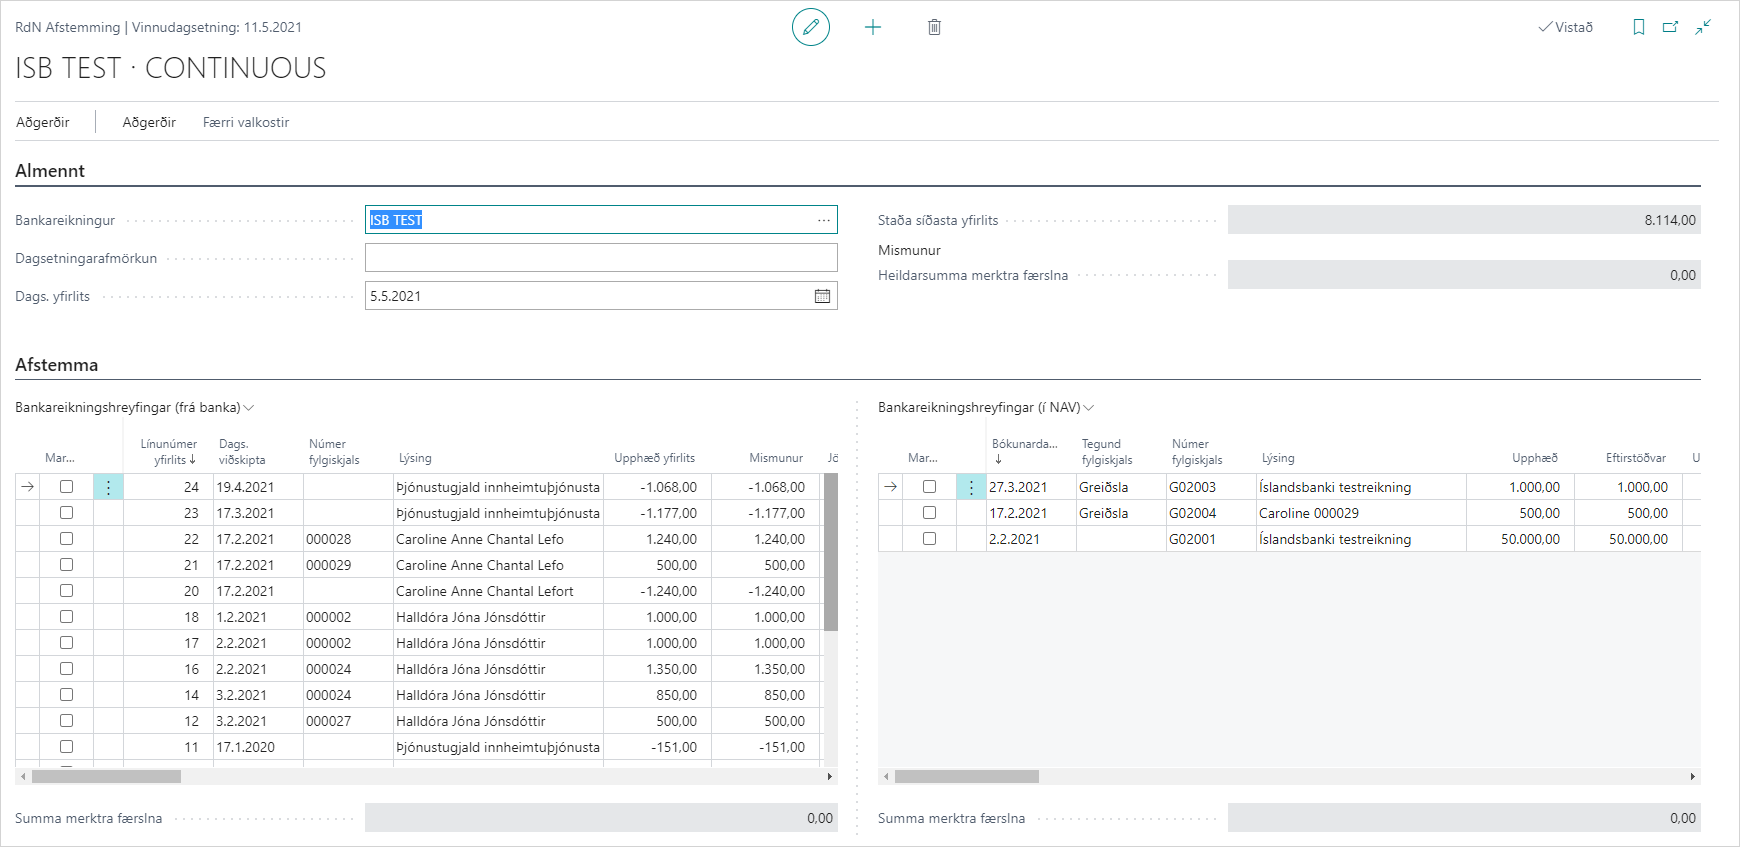
Task: Click the date cell 17.1.2020
Action: 258,747
